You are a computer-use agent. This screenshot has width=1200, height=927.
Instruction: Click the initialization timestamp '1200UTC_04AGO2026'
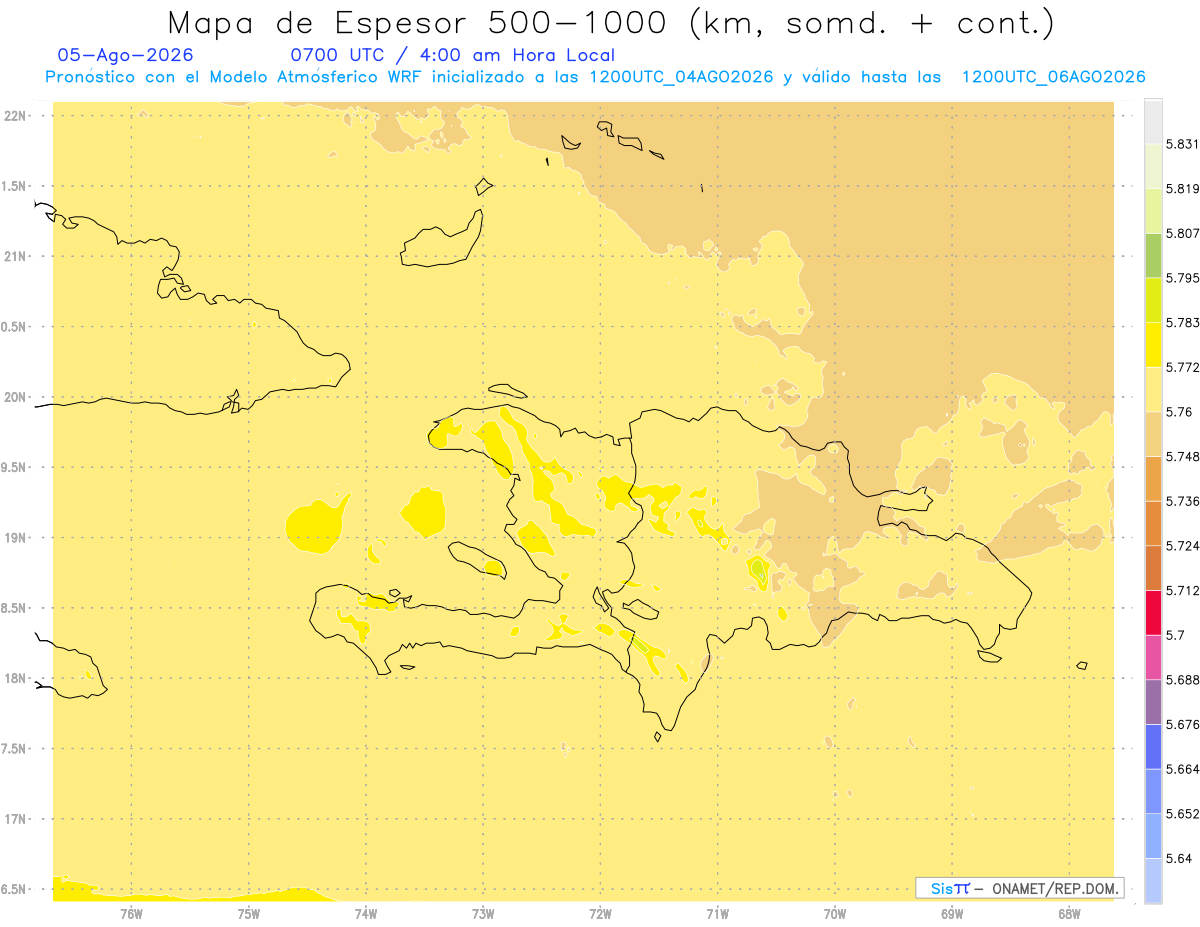[x=681, y=77]
